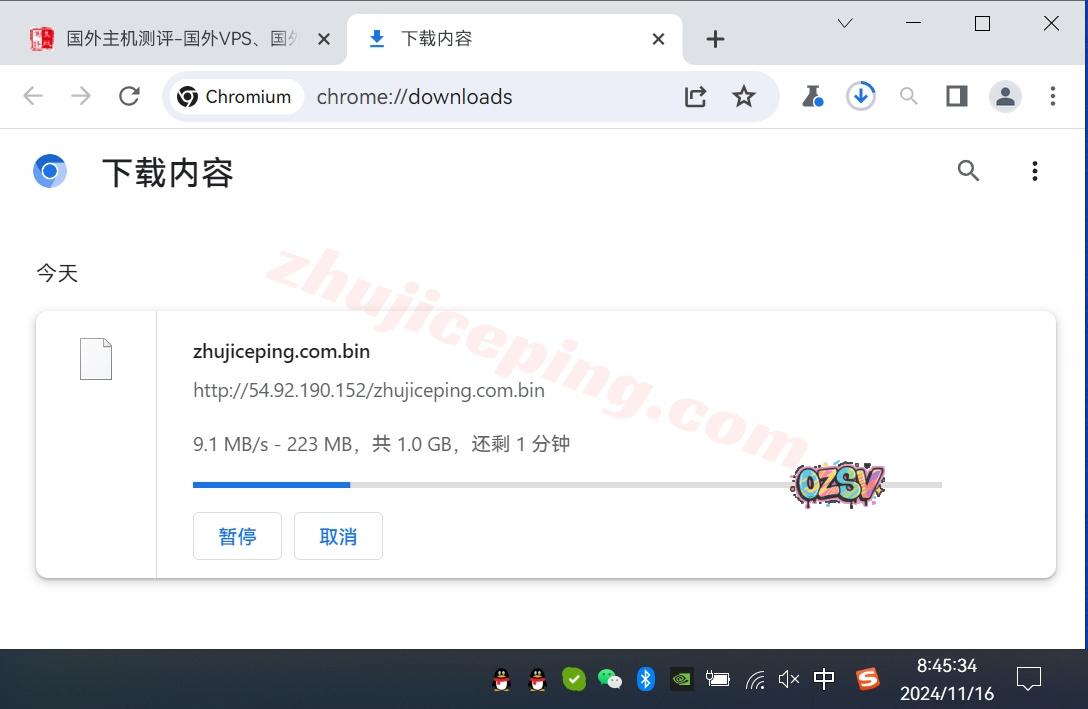1088x709 pixels.
Task: Open the downloads bubble toolbar icon
Action: (x=860, y=96)
